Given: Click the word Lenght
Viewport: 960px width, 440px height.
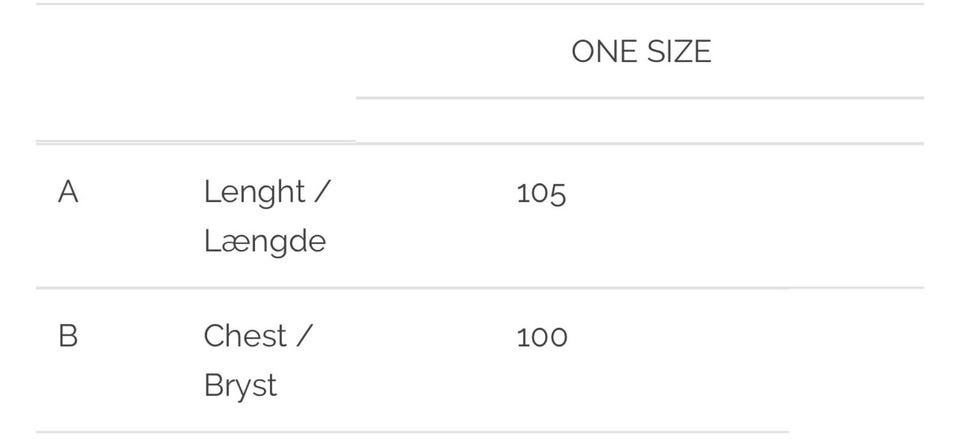Looking at the screenshot, I should 254,192.
